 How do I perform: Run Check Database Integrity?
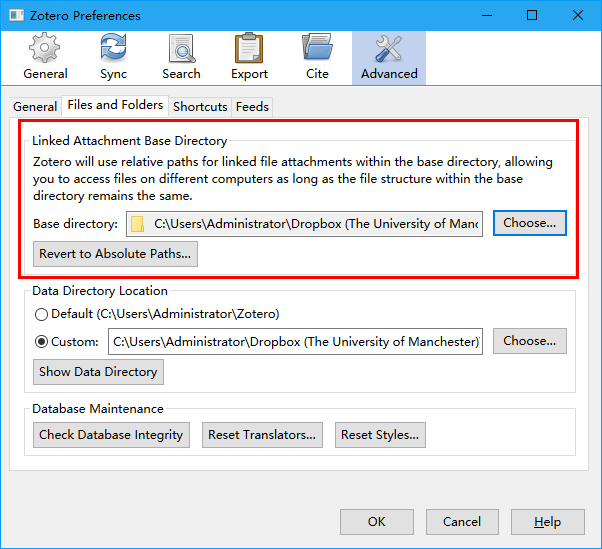pyautogui.click(x=111, y=435)
